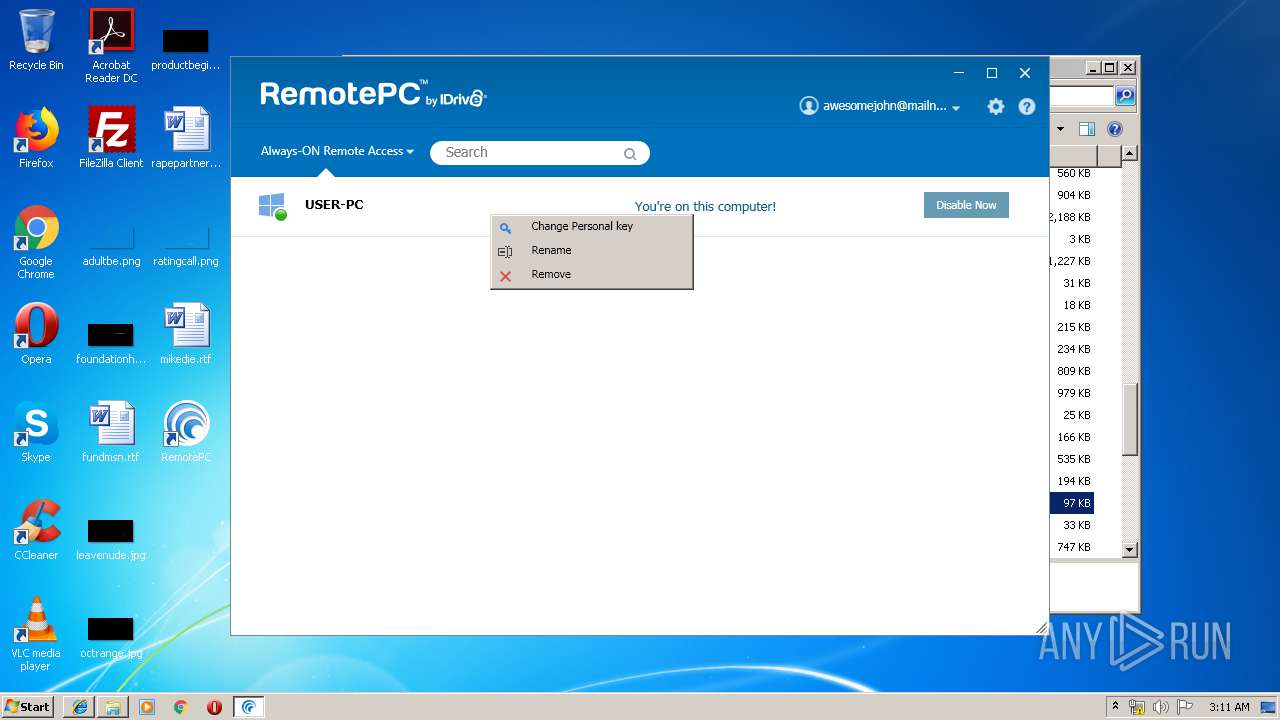Open Opera desktop shortcut

(36, 334)
